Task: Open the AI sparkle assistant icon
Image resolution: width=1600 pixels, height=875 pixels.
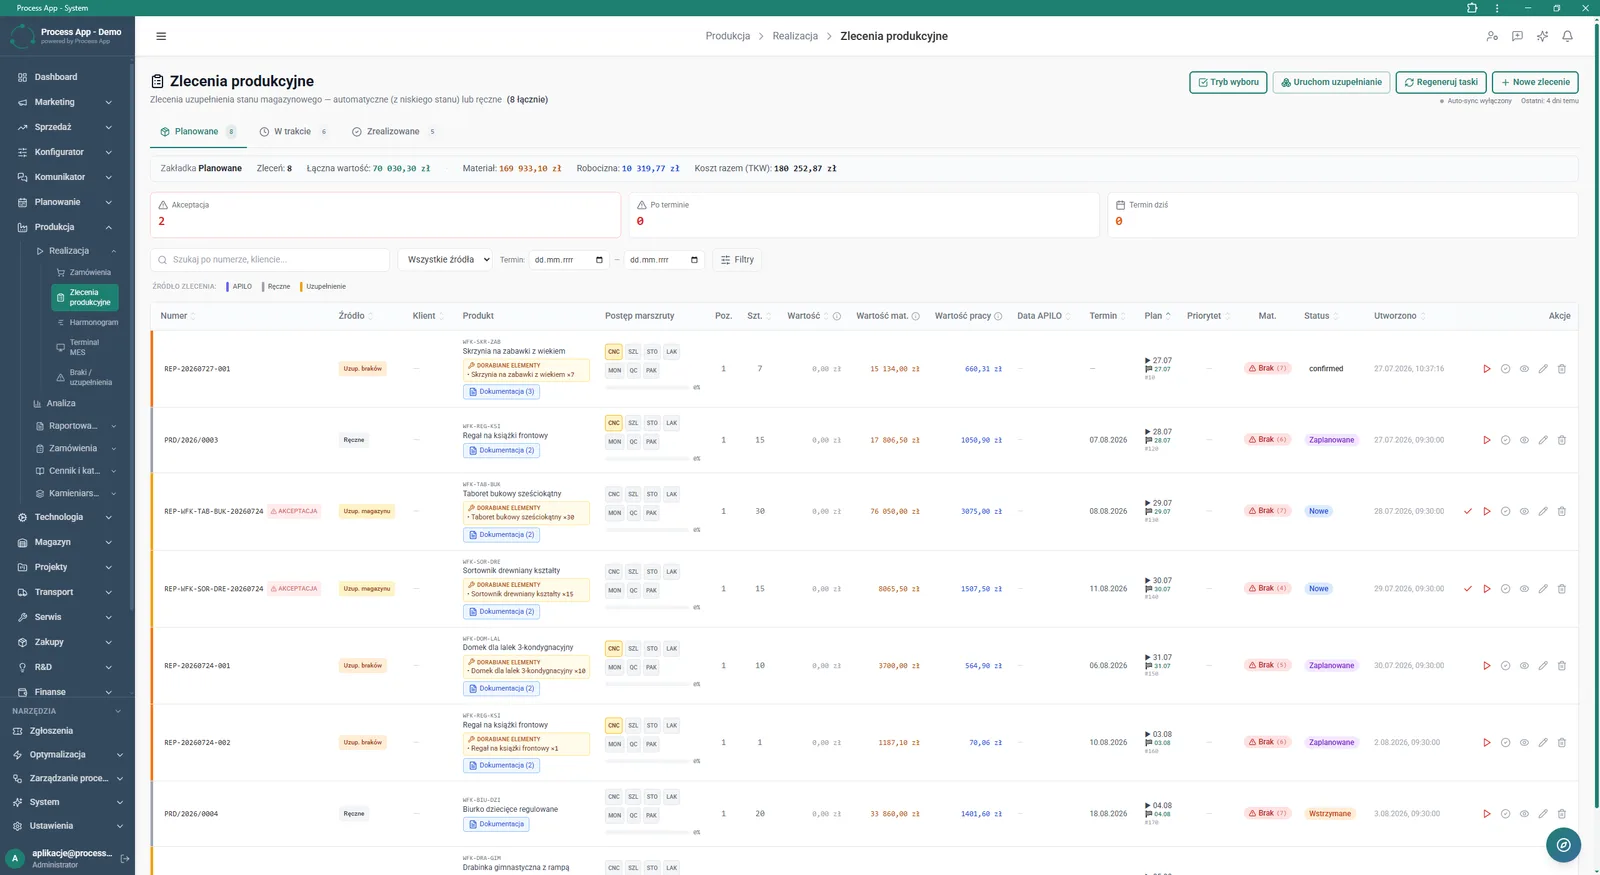Action: (x=1542, y=36)
